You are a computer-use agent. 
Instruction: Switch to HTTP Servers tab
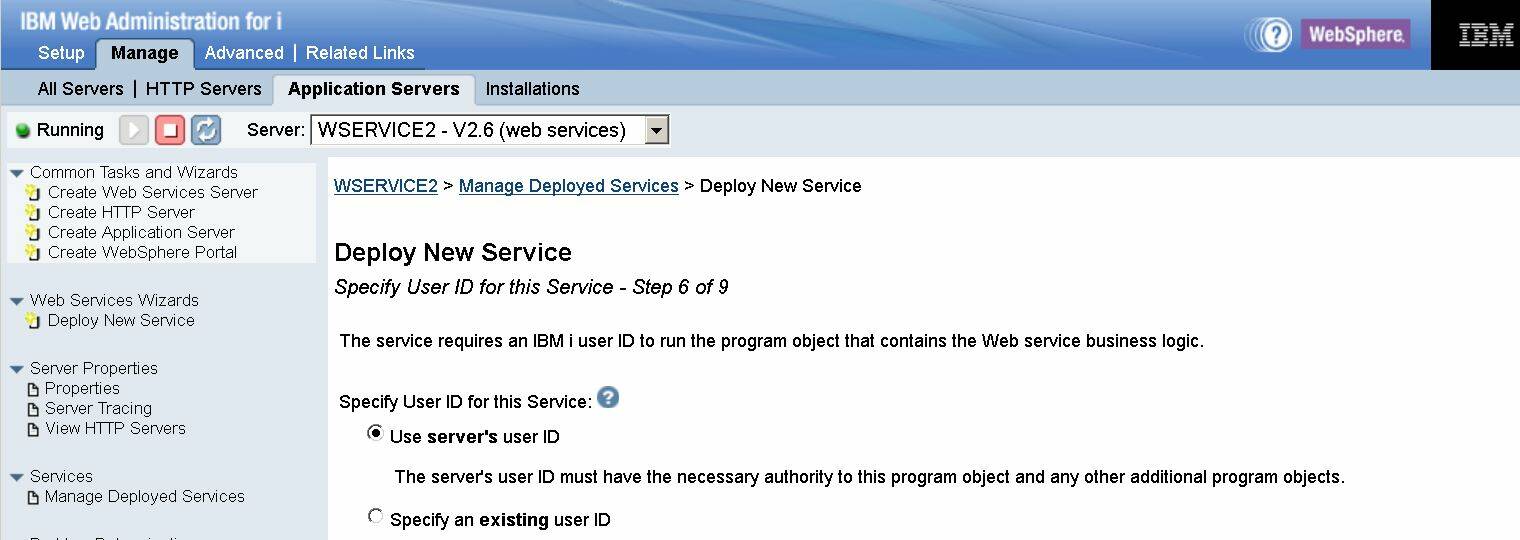pyautogui.click(x=204, y=89)
